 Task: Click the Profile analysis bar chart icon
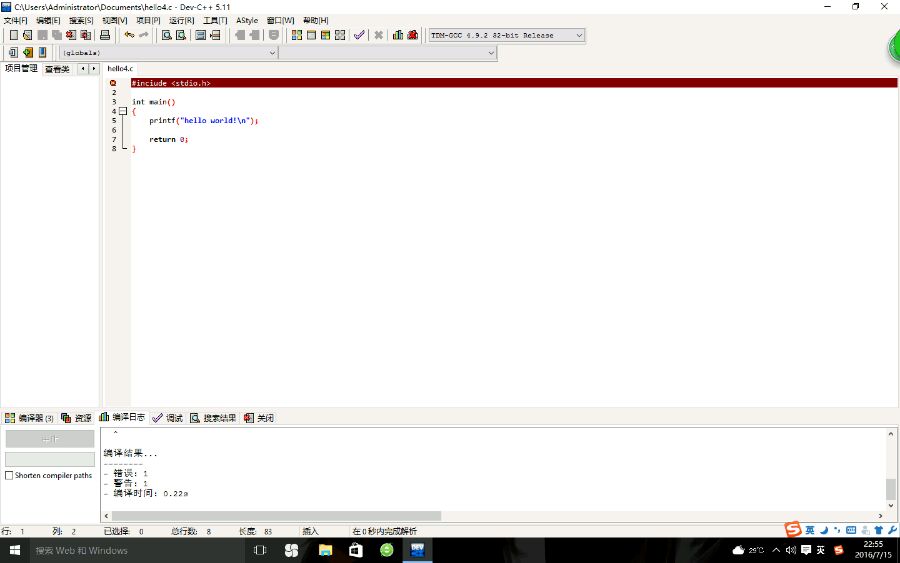point(398,35)
